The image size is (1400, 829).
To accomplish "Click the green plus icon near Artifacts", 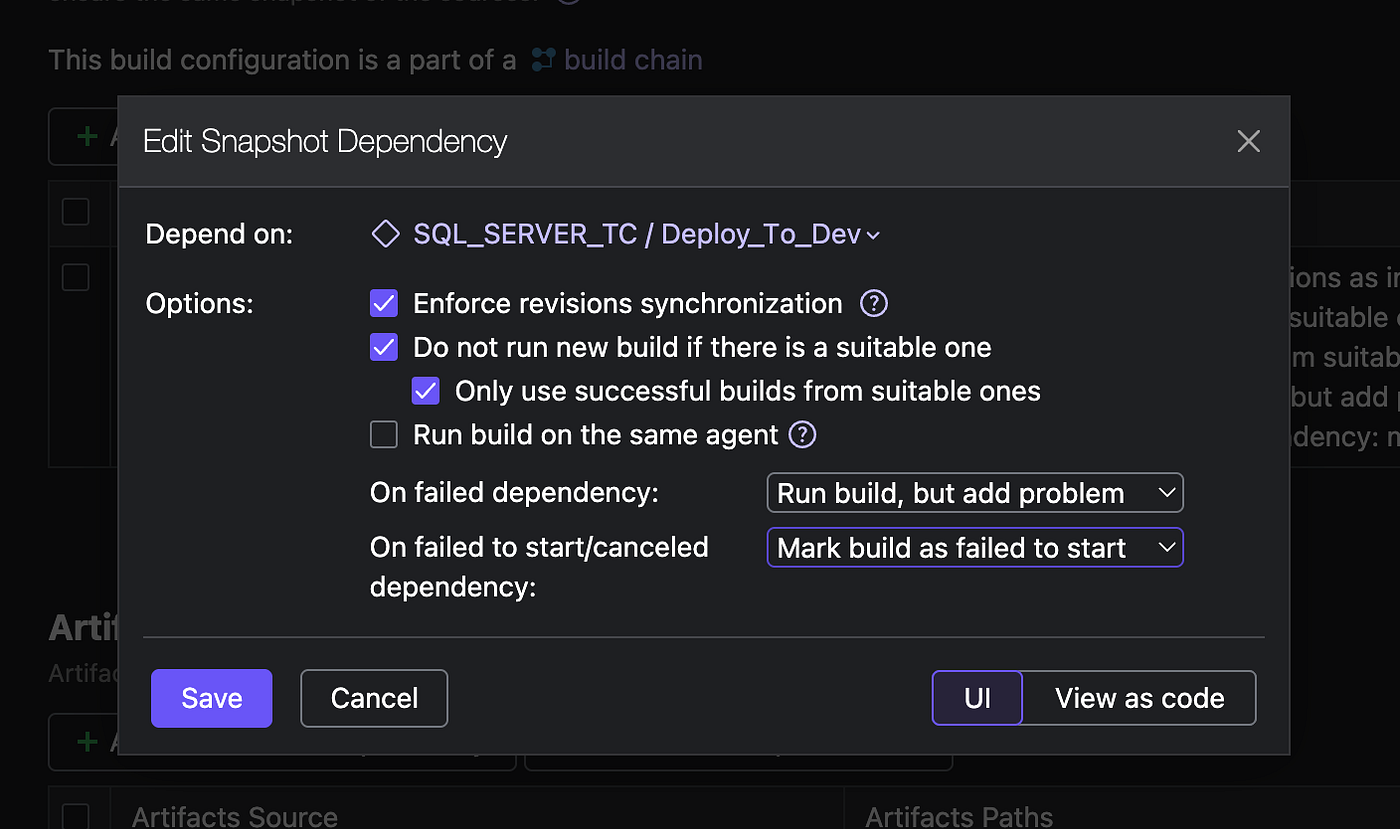I will [87, 741].
